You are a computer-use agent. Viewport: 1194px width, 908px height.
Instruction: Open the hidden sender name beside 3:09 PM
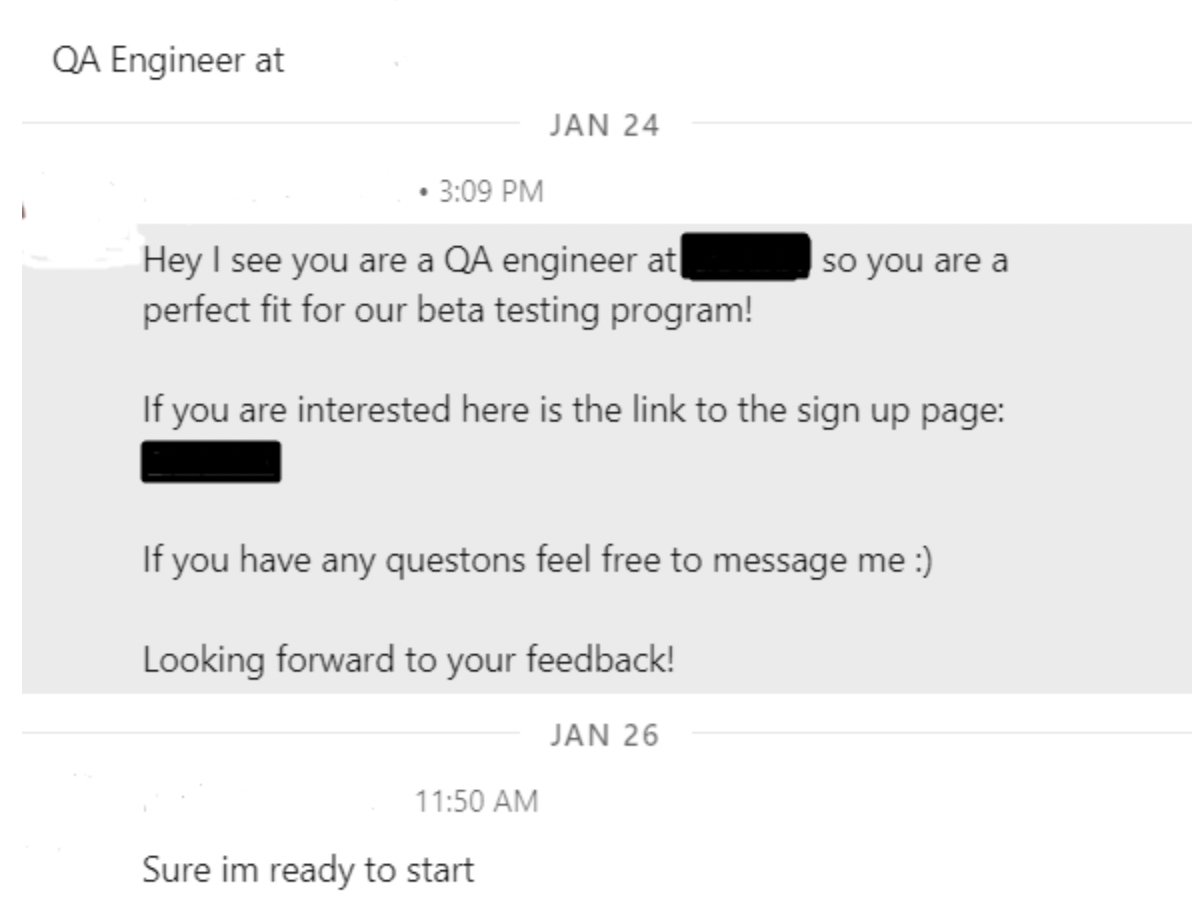point(280,191)
